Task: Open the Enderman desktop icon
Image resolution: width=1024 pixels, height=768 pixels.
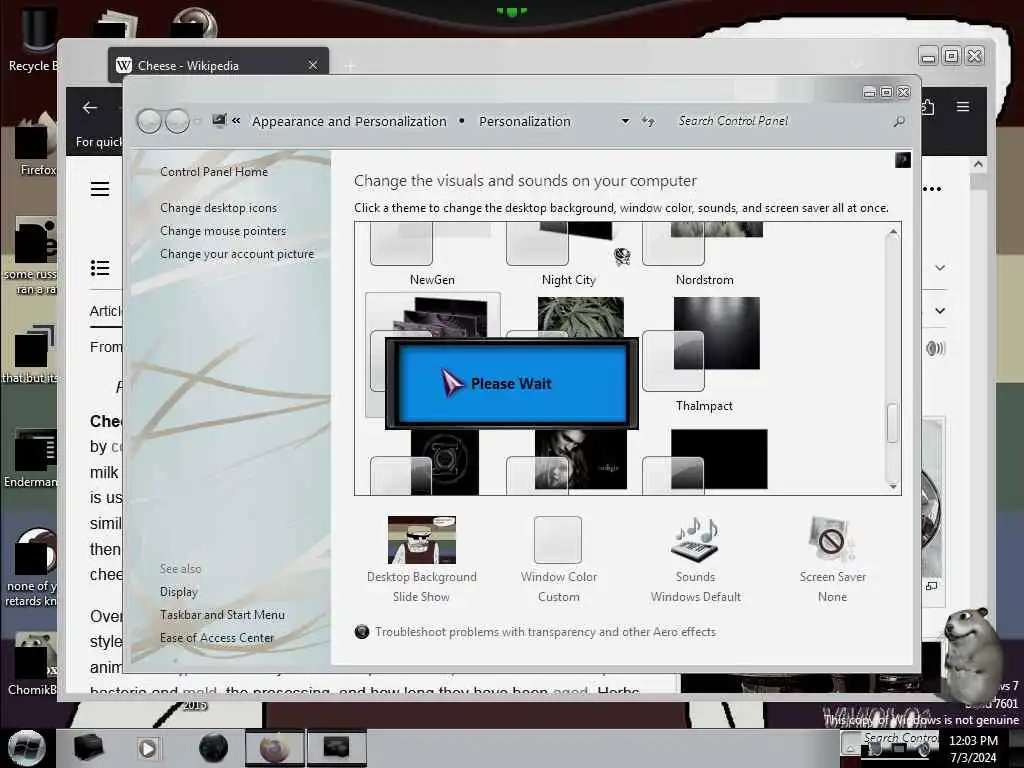Action: (31, 458)
